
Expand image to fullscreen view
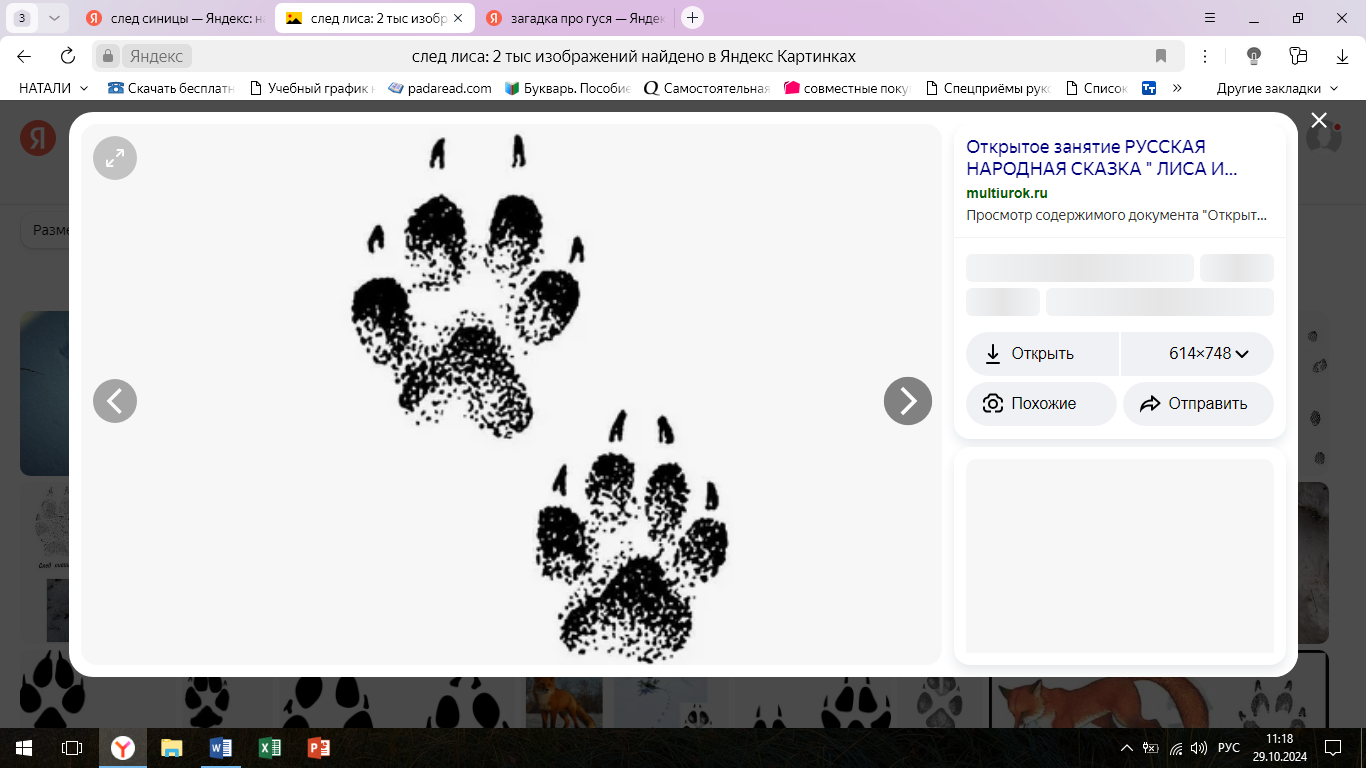point(115,158)
